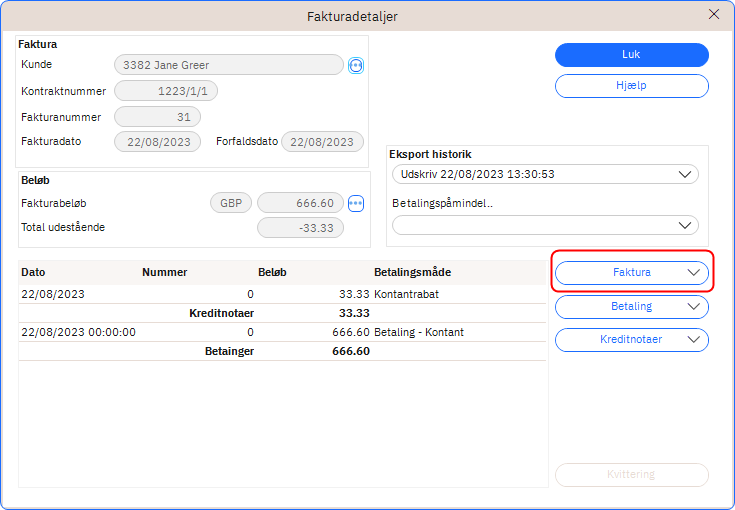Select the Kontantrabat credit note row
This screenshot has width=735, height=510.
283,294
